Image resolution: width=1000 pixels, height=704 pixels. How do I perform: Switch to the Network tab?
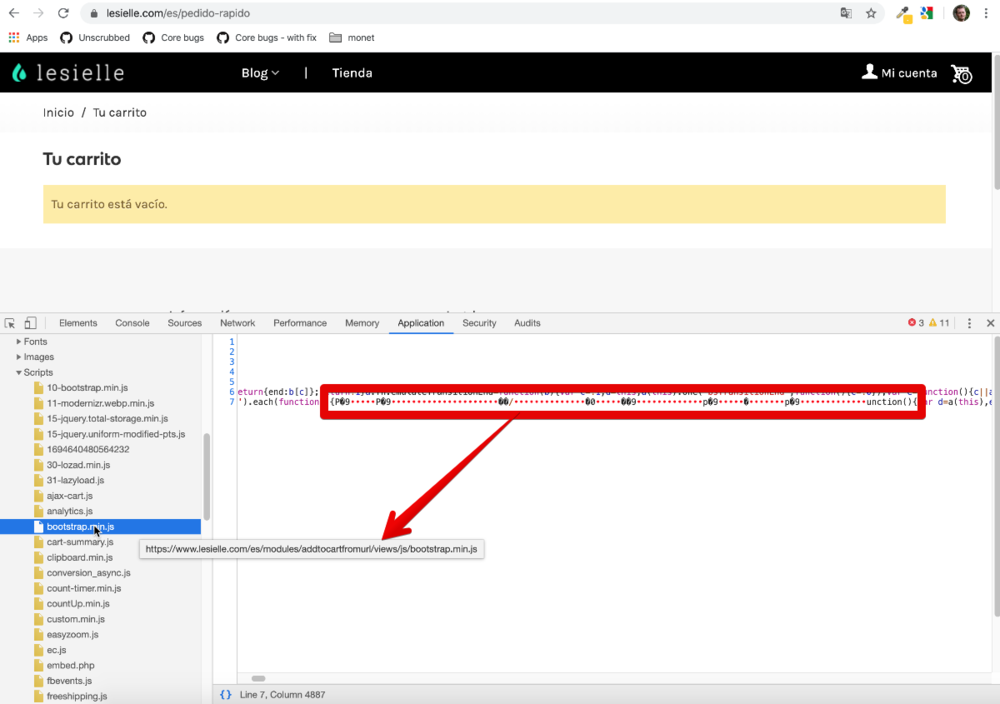(237, 323)
